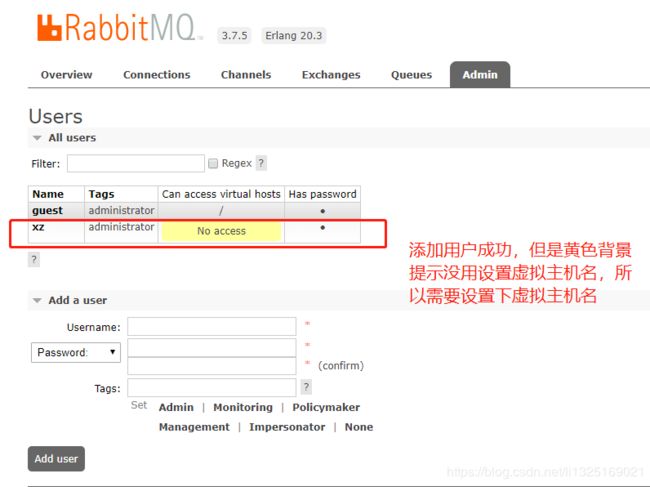
Task: Click the 3.7.5 version badge
Action: point(234,36)
